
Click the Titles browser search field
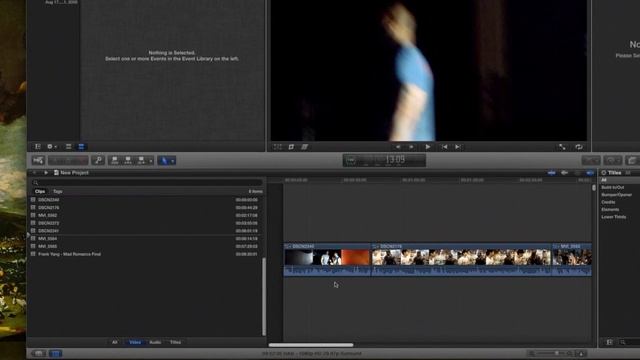629,342
